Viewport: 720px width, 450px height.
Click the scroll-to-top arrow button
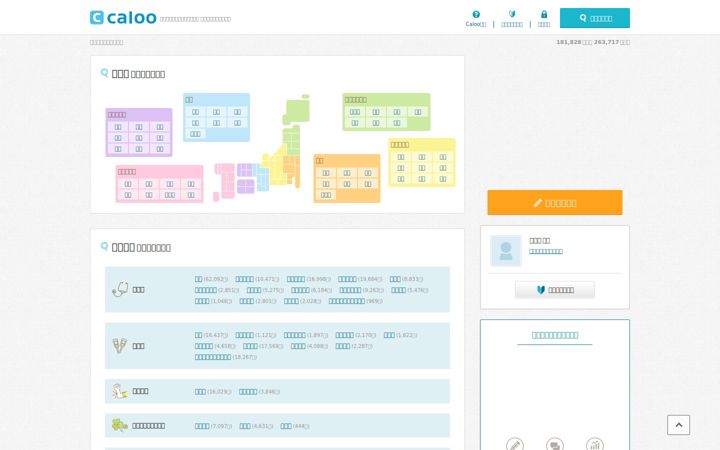coord(678,425)
